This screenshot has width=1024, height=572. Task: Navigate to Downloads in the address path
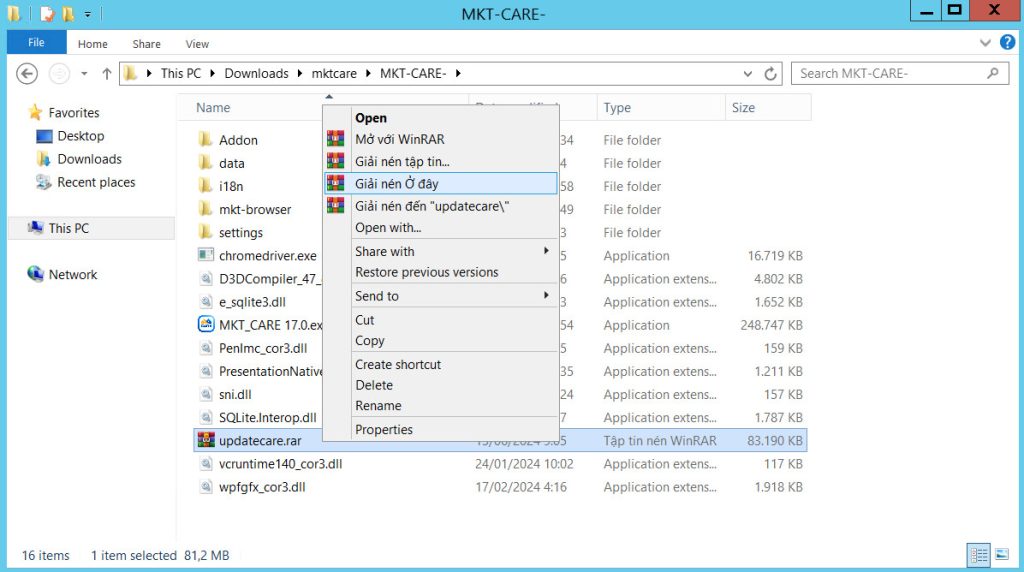coord(256,73)
